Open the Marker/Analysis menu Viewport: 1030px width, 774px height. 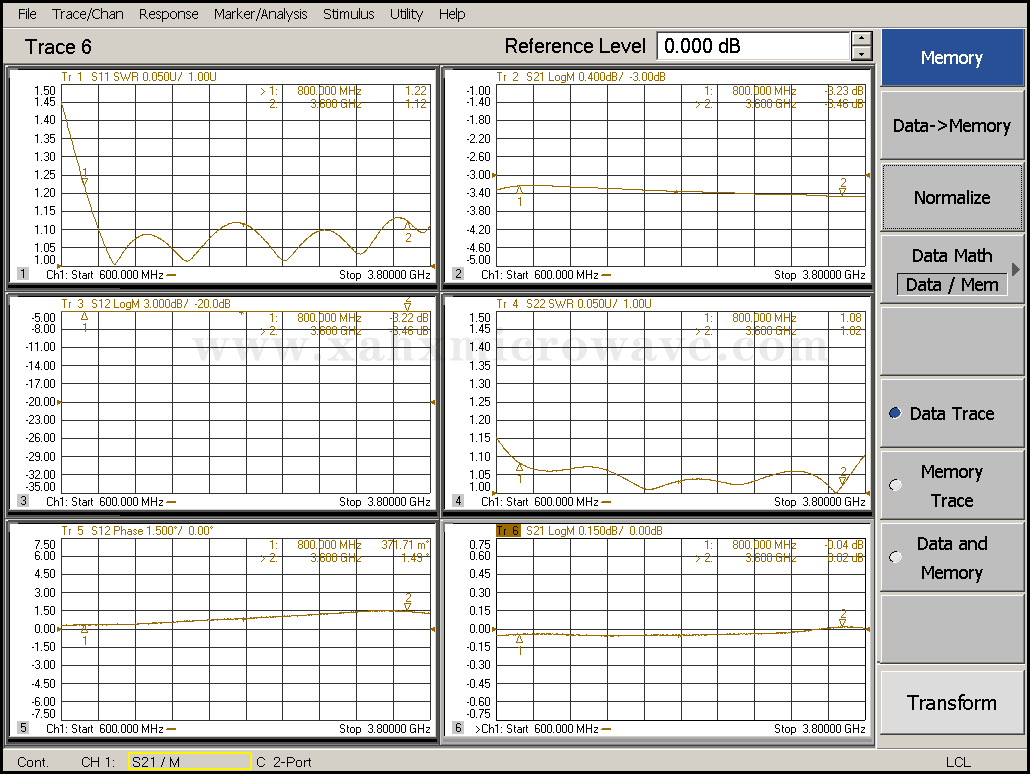point(260,14)
